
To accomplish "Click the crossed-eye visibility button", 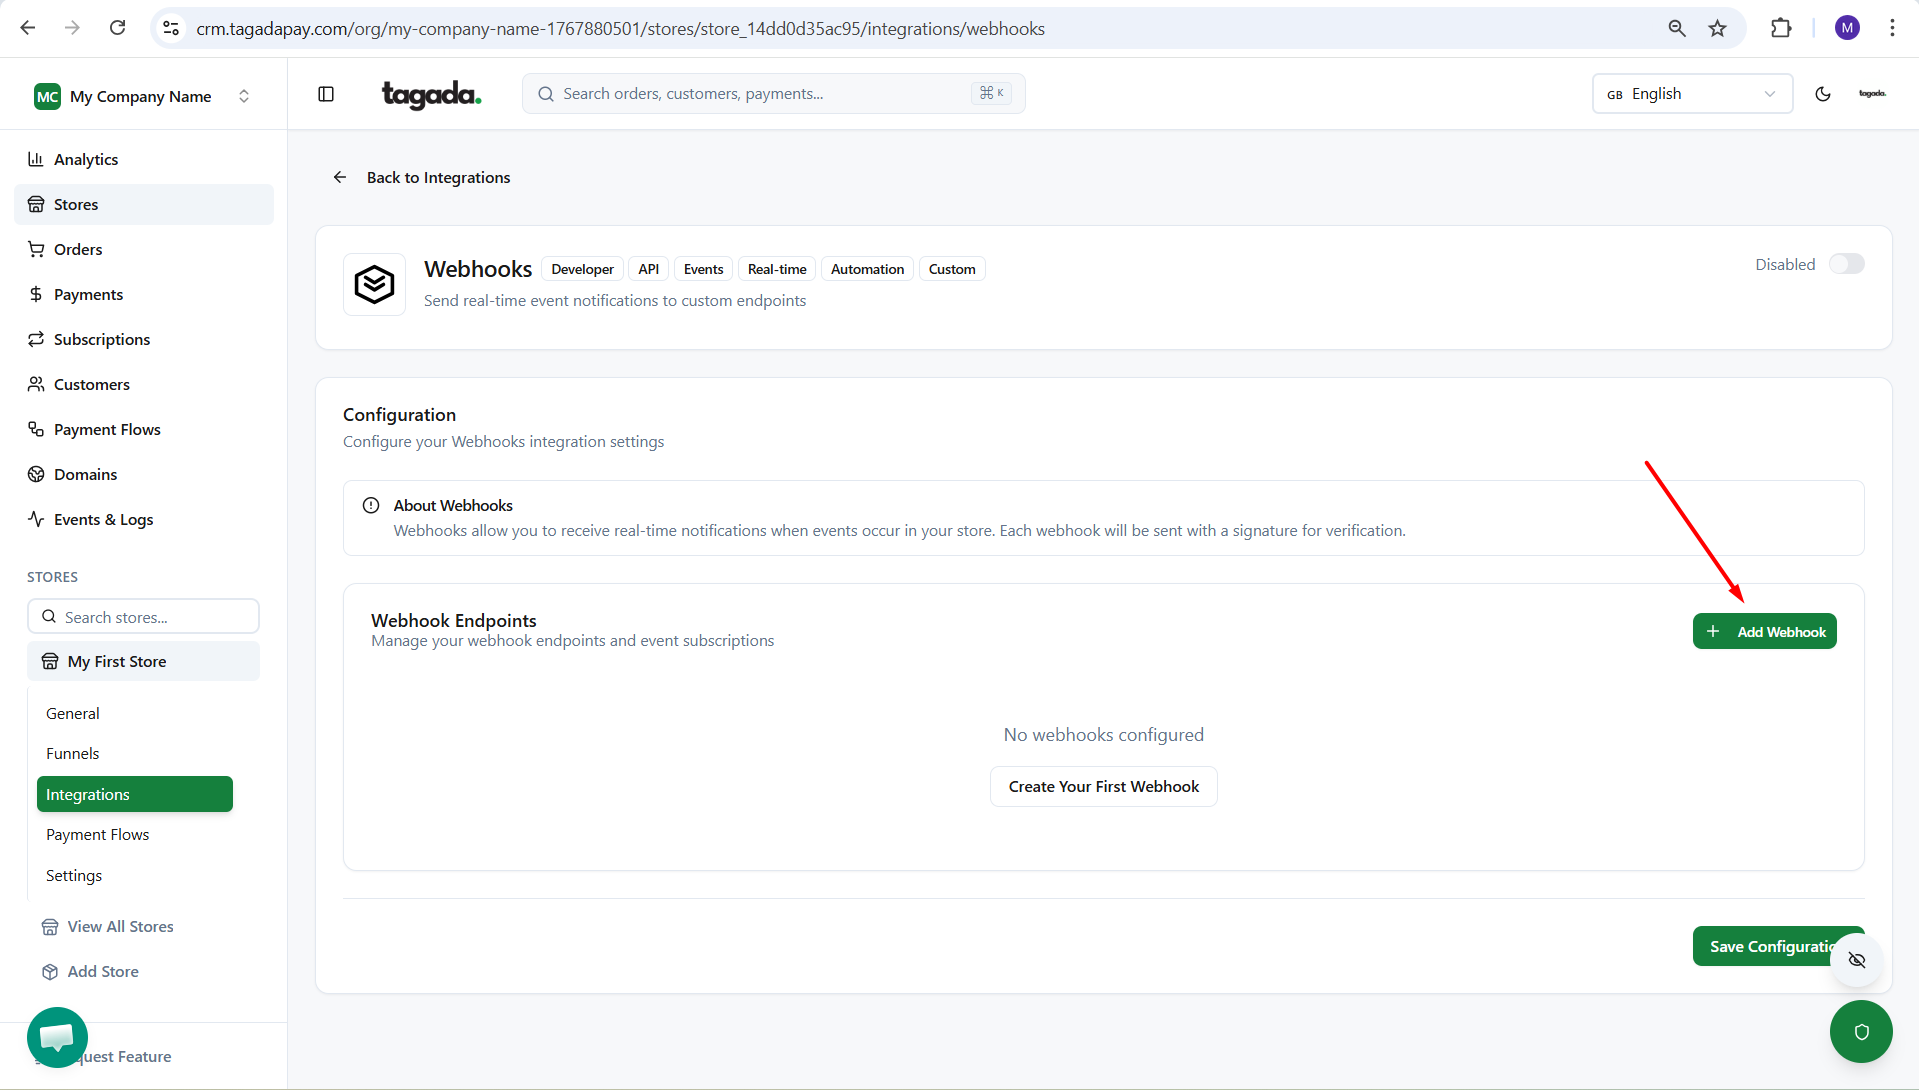I will [x=1856, y=960].
